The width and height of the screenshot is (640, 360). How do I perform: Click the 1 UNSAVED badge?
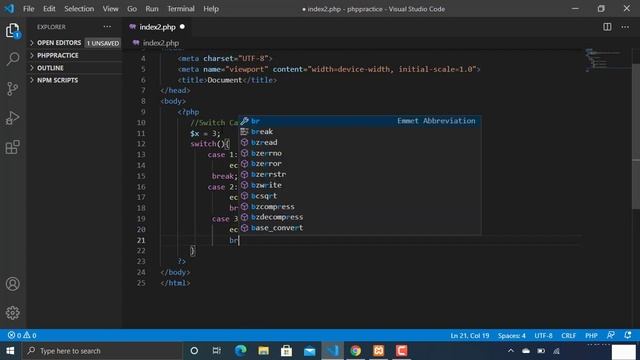coord(103,43)
